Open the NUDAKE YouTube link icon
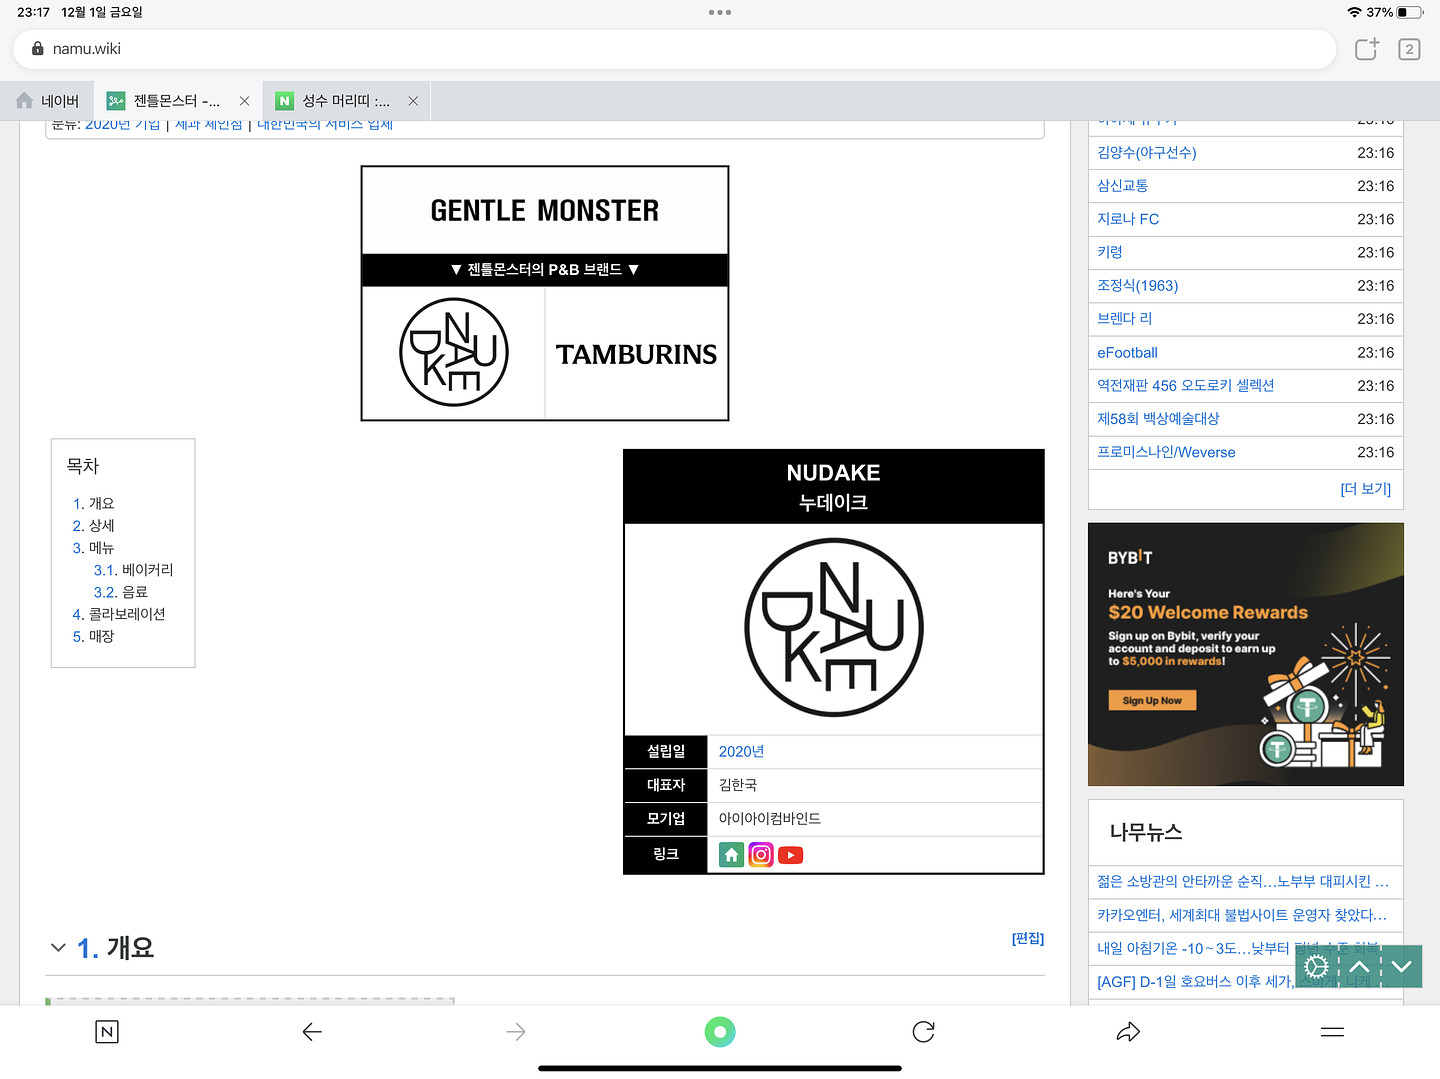The image size is (1440, 1079). tap(791, 855)
